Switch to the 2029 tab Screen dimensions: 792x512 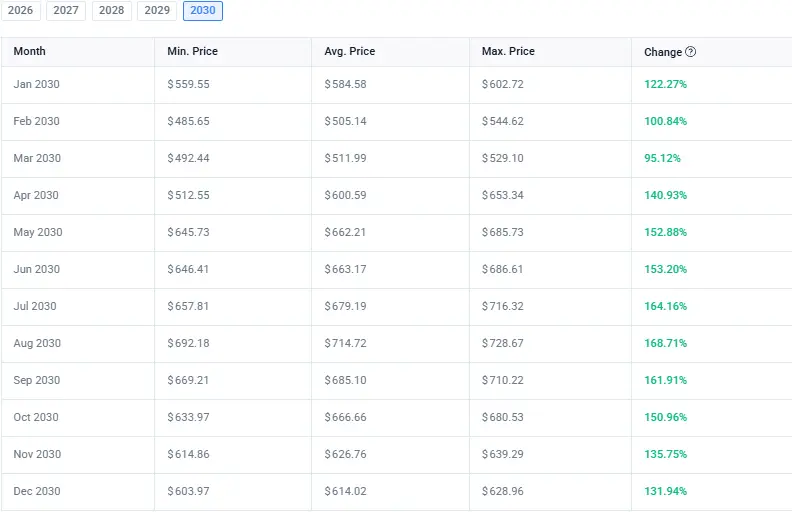point(157,11)
